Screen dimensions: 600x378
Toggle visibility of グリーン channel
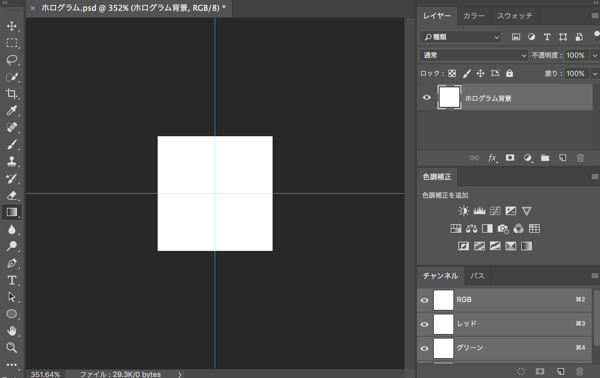(424, 349)
